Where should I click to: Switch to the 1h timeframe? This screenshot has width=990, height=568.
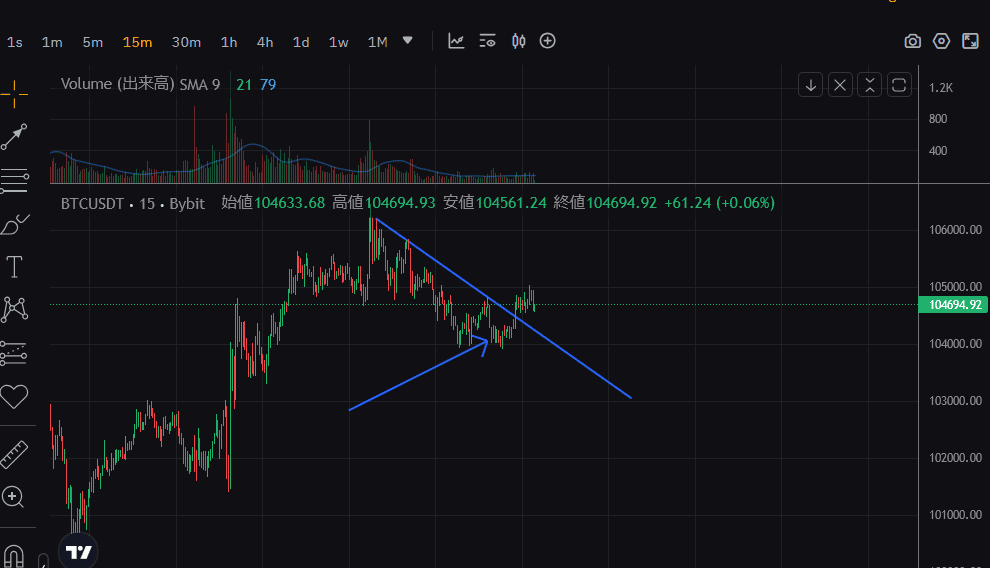coord(229,42)
